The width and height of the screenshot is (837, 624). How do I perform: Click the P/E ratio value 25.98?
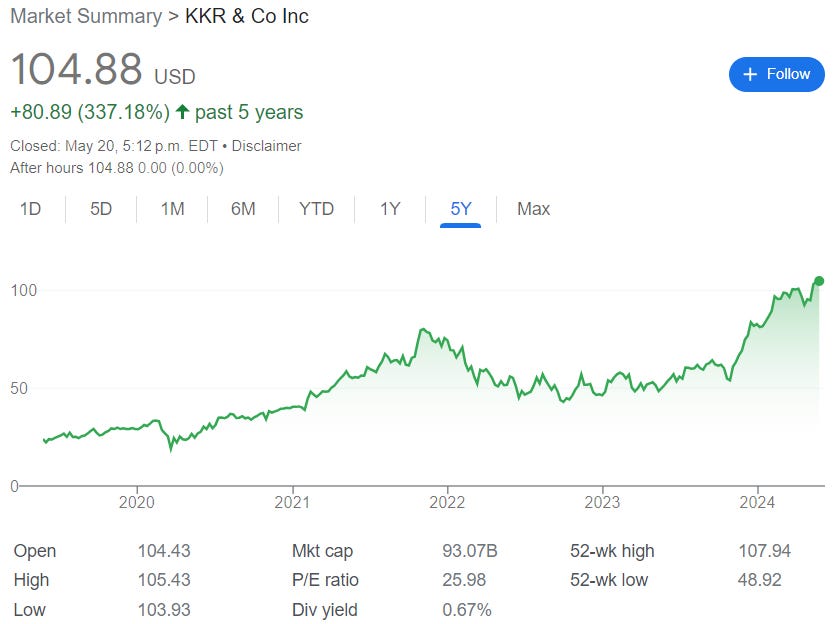click(x=464, y=580)
